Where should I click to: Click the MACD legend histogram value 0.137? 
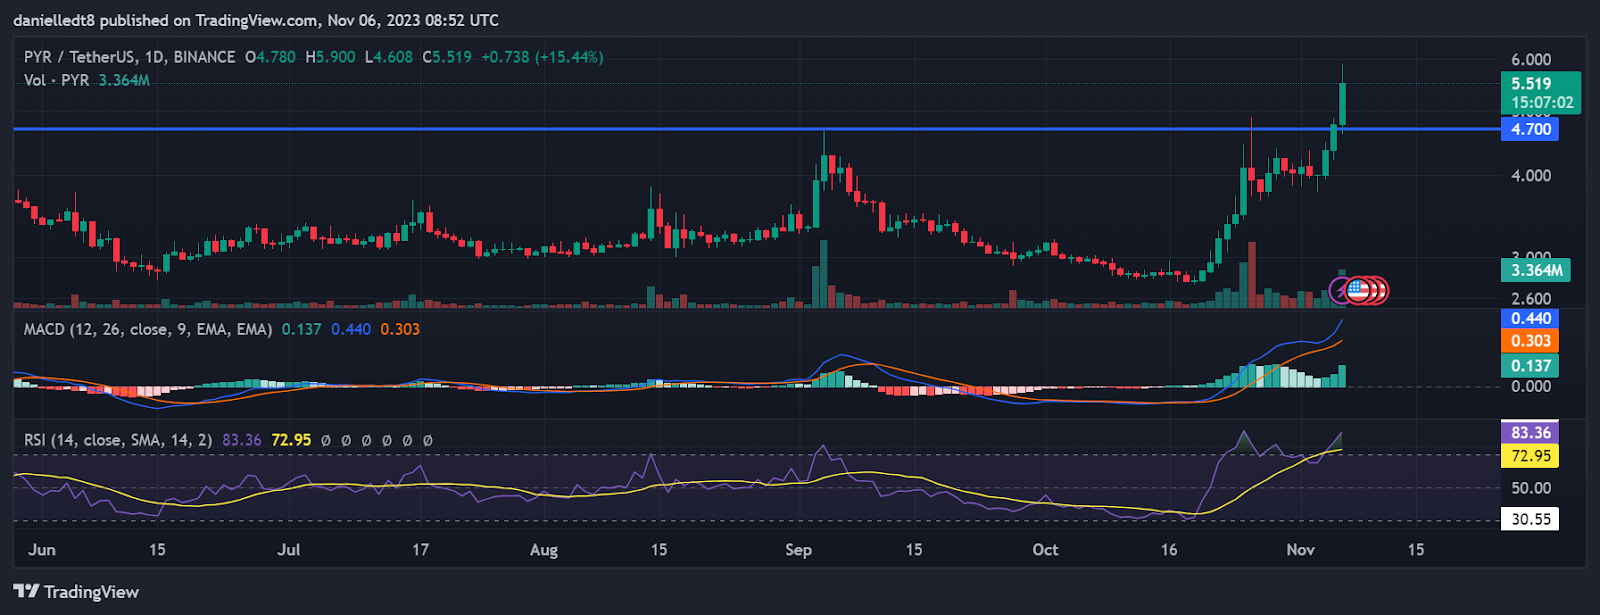click(x=302, y=329)
